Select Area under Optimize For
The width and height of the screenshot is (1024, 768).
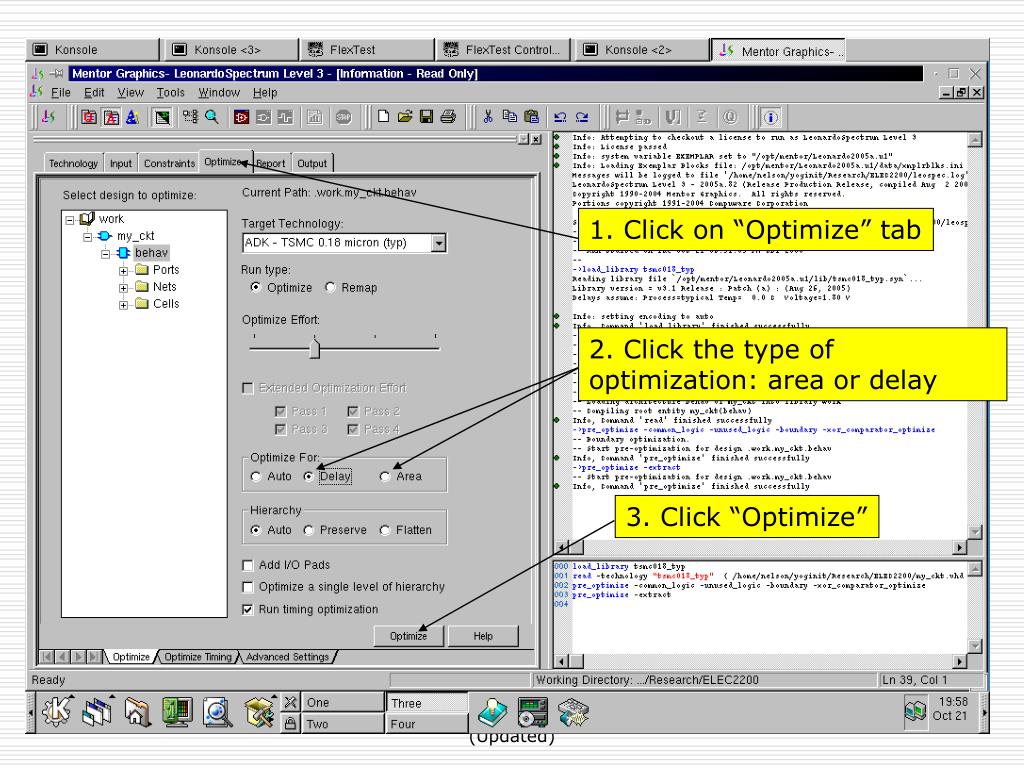pyautogui.click(x=385, y=477)
